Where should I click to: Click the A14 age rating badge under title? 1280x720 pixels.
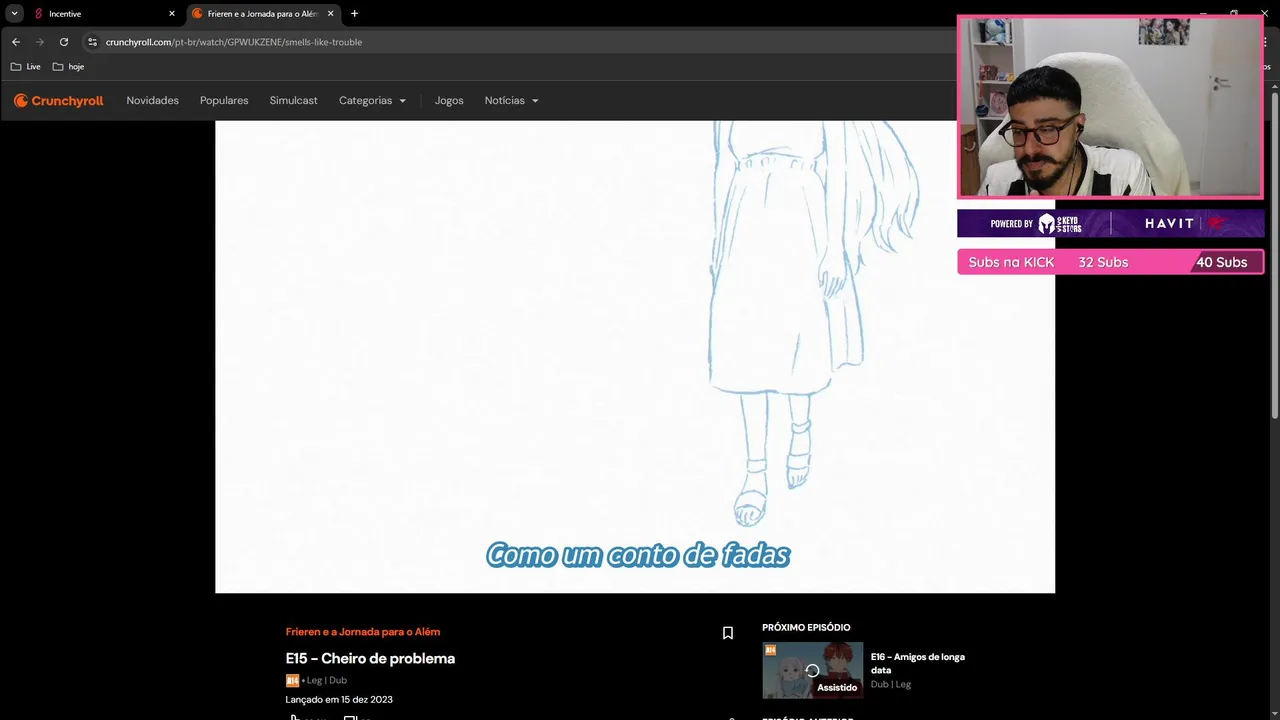[x=292, y=681]
